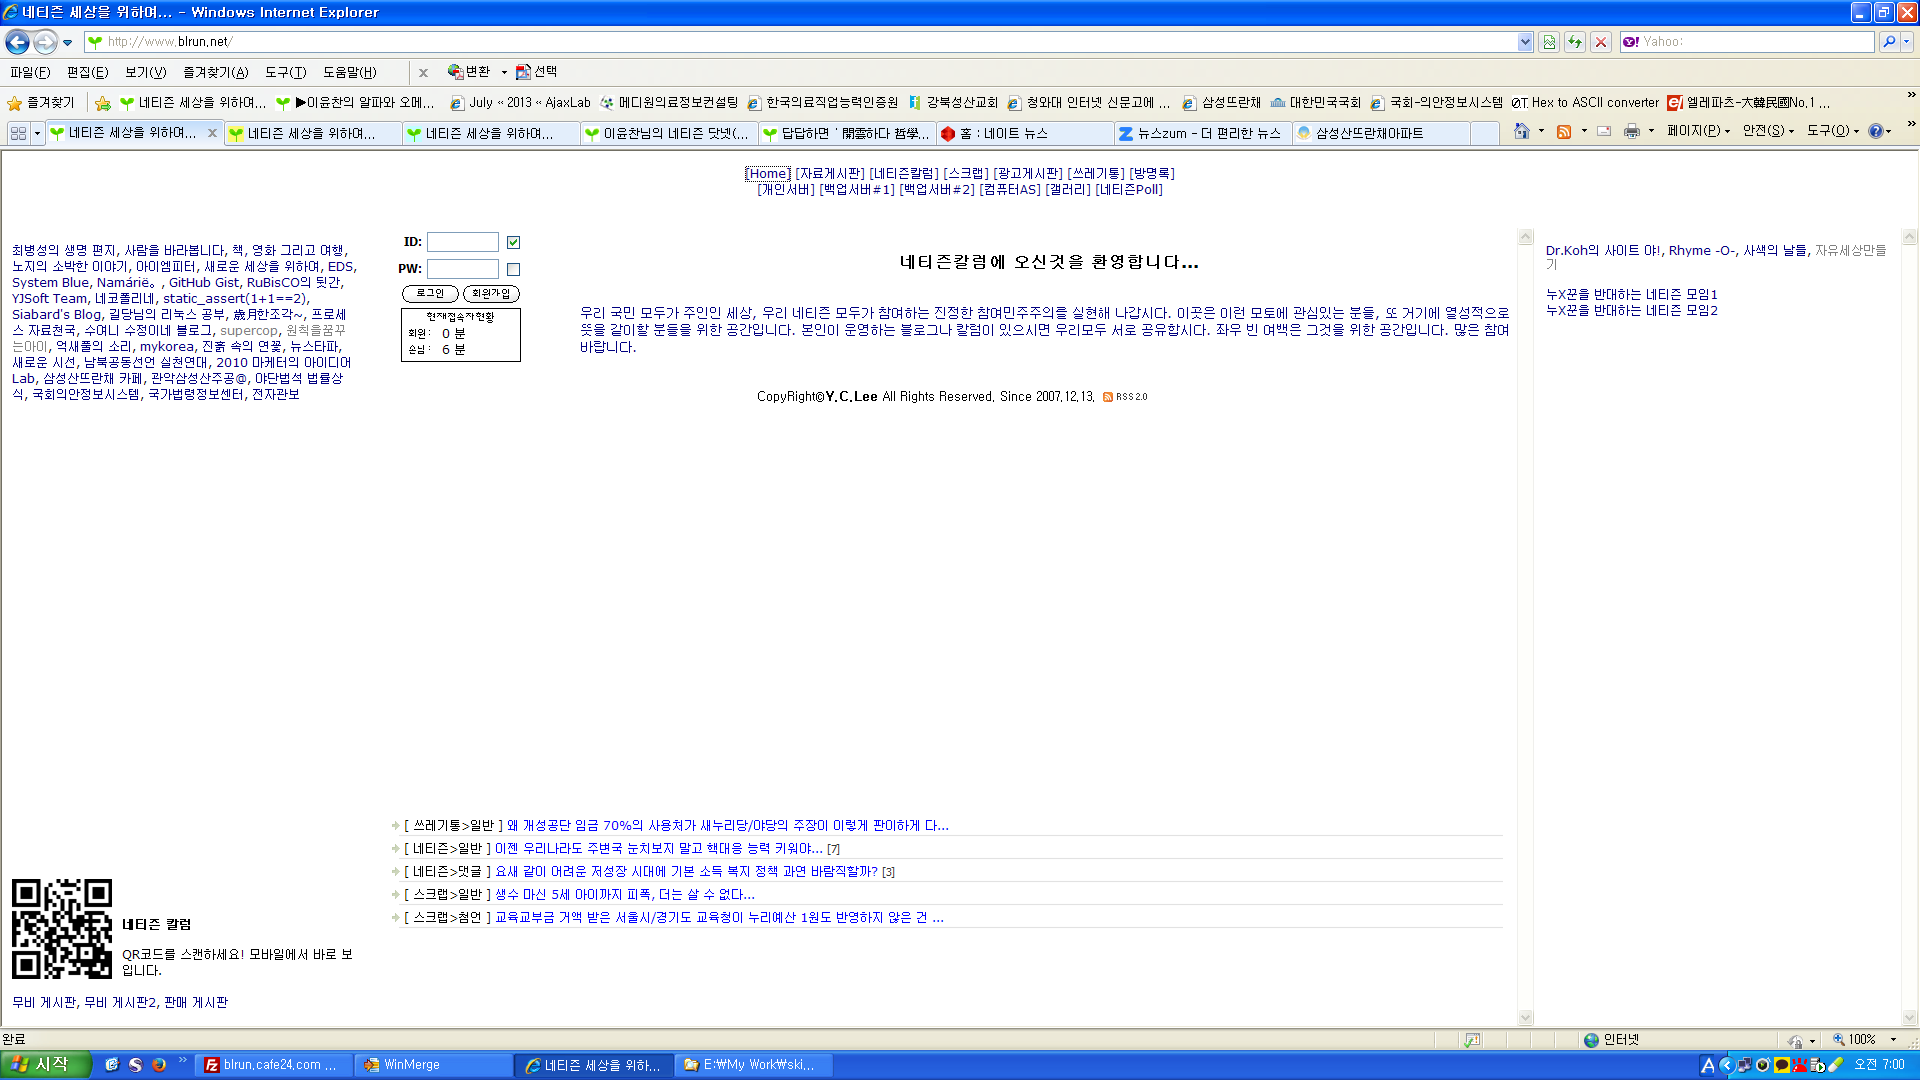Click the Print toolbar icon
The height and width of the screenshot is (1080, 1920).
1632,131
